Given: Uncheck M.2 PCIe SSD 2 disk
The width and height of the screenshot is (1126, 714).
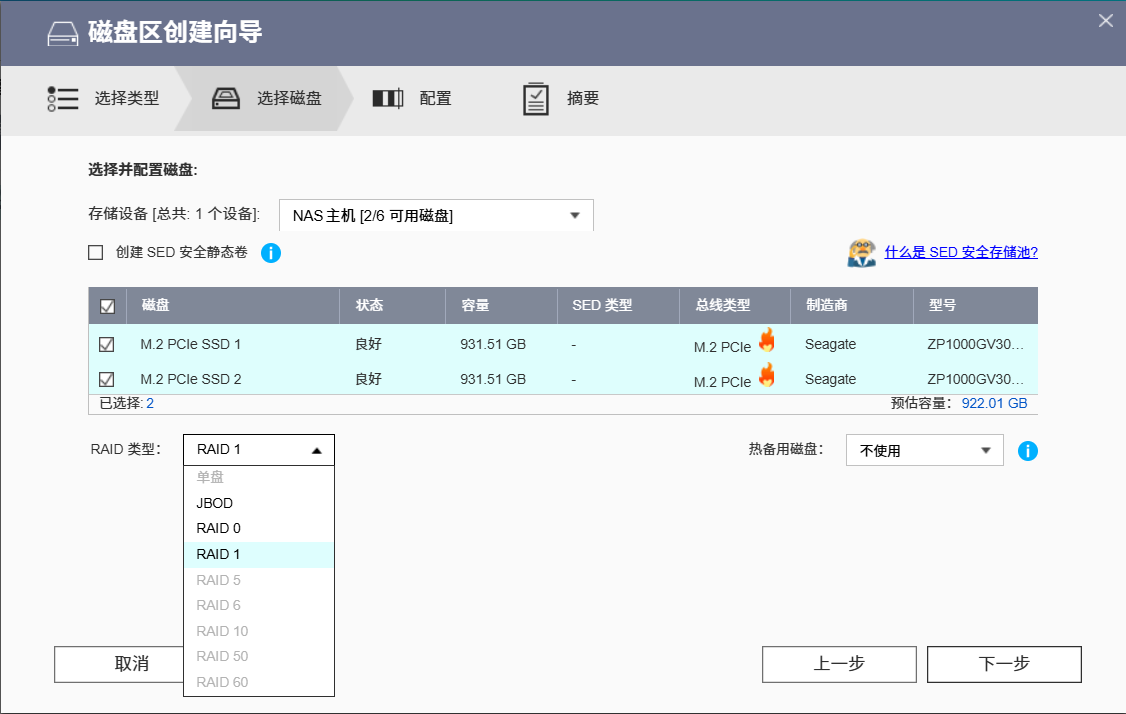Looking at the screenshot, I should point(107,380).
